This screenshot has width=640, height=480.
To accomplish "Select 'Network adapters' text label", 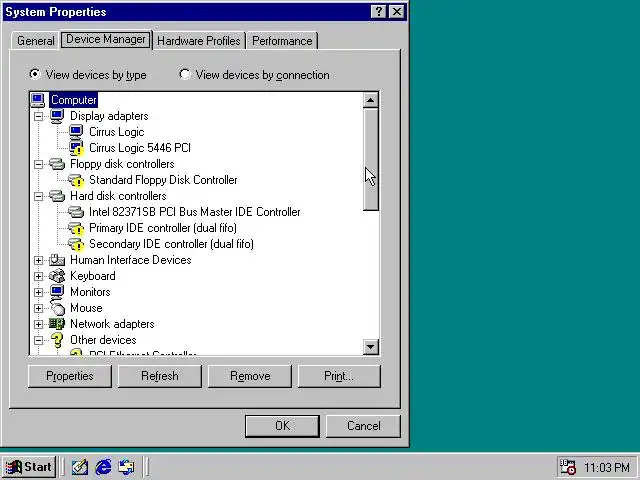I will pos(112,324).
